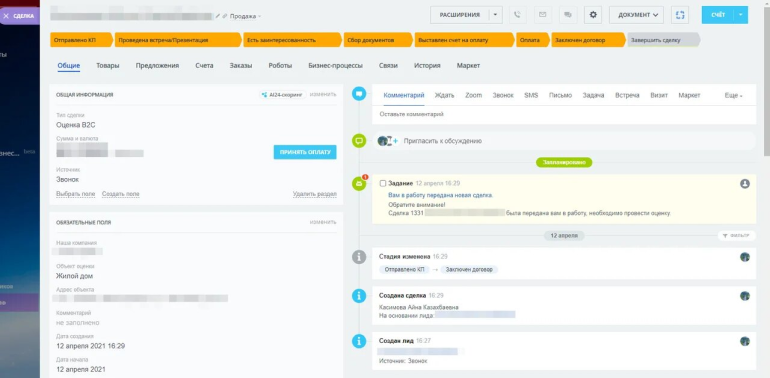Select the Визит timeline tab

click(x=659, y=95)
